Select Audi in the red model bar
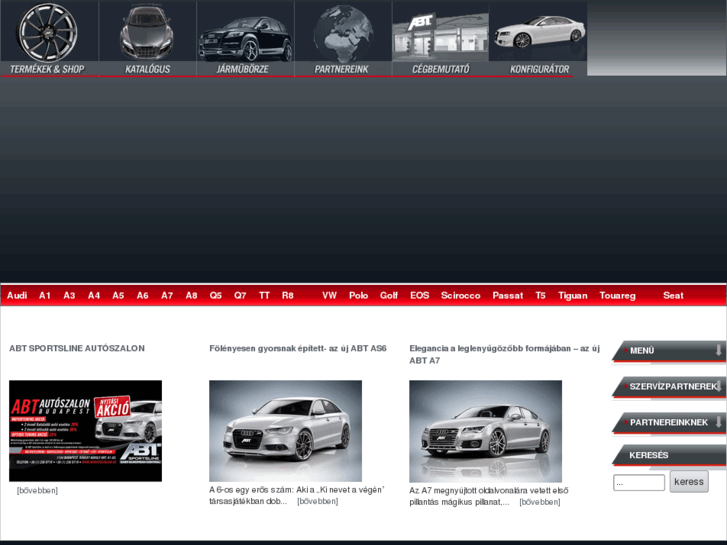Screen dimensions: 727x545 (x=17, y=296)
